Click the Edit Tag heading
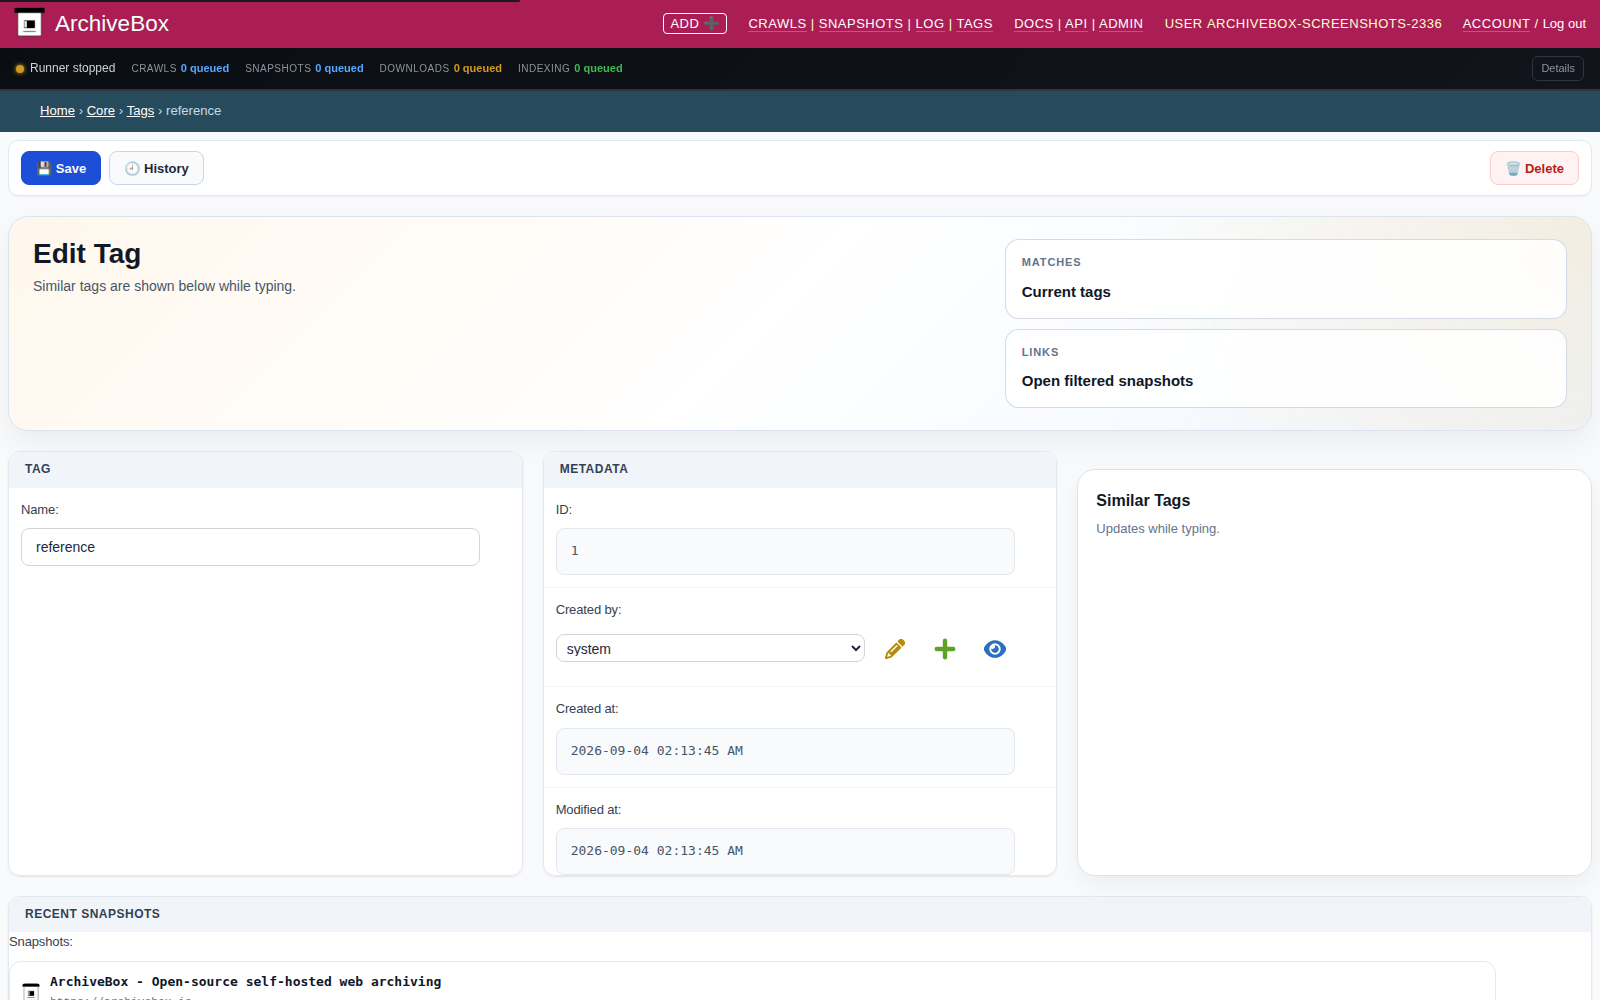 click(87, 254)
